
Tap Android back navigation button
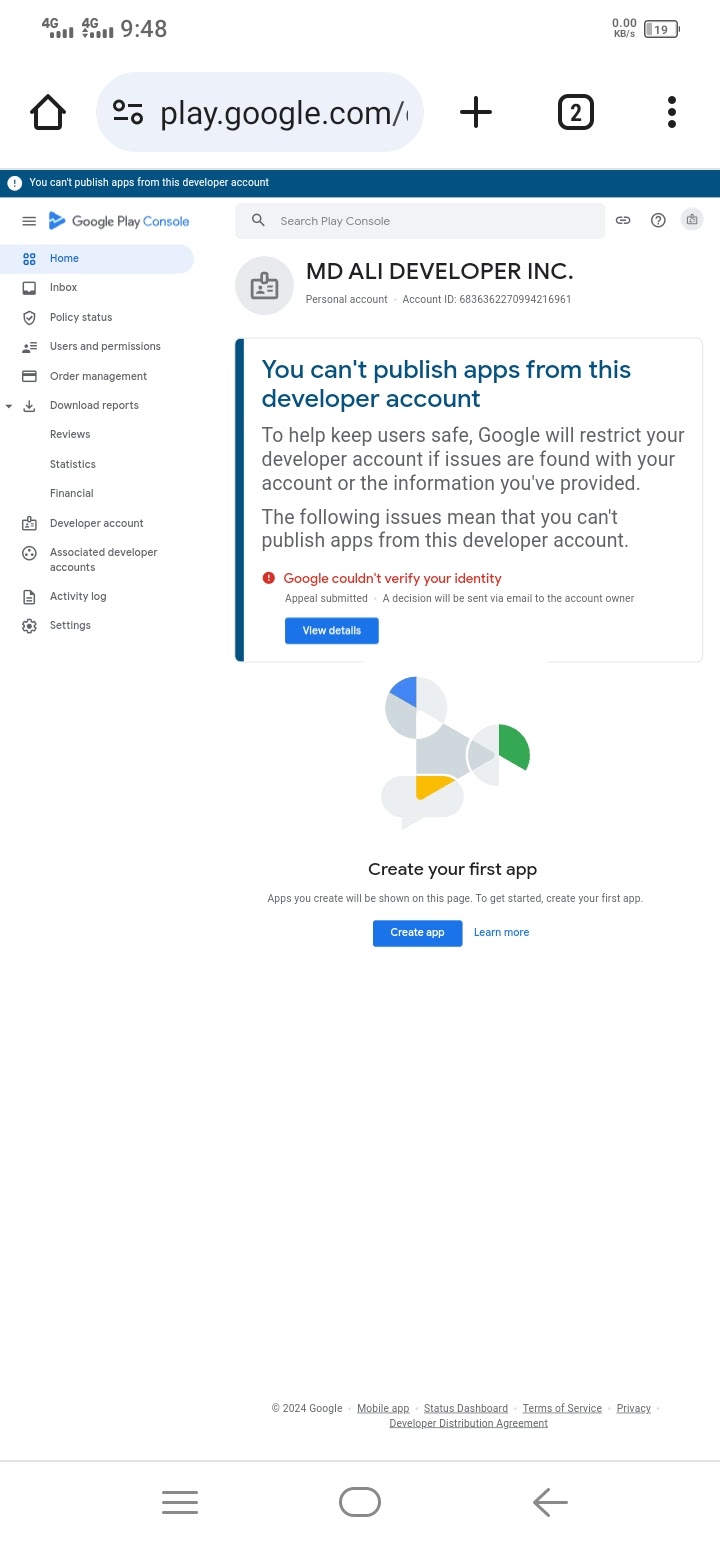tap(550, 1502)
